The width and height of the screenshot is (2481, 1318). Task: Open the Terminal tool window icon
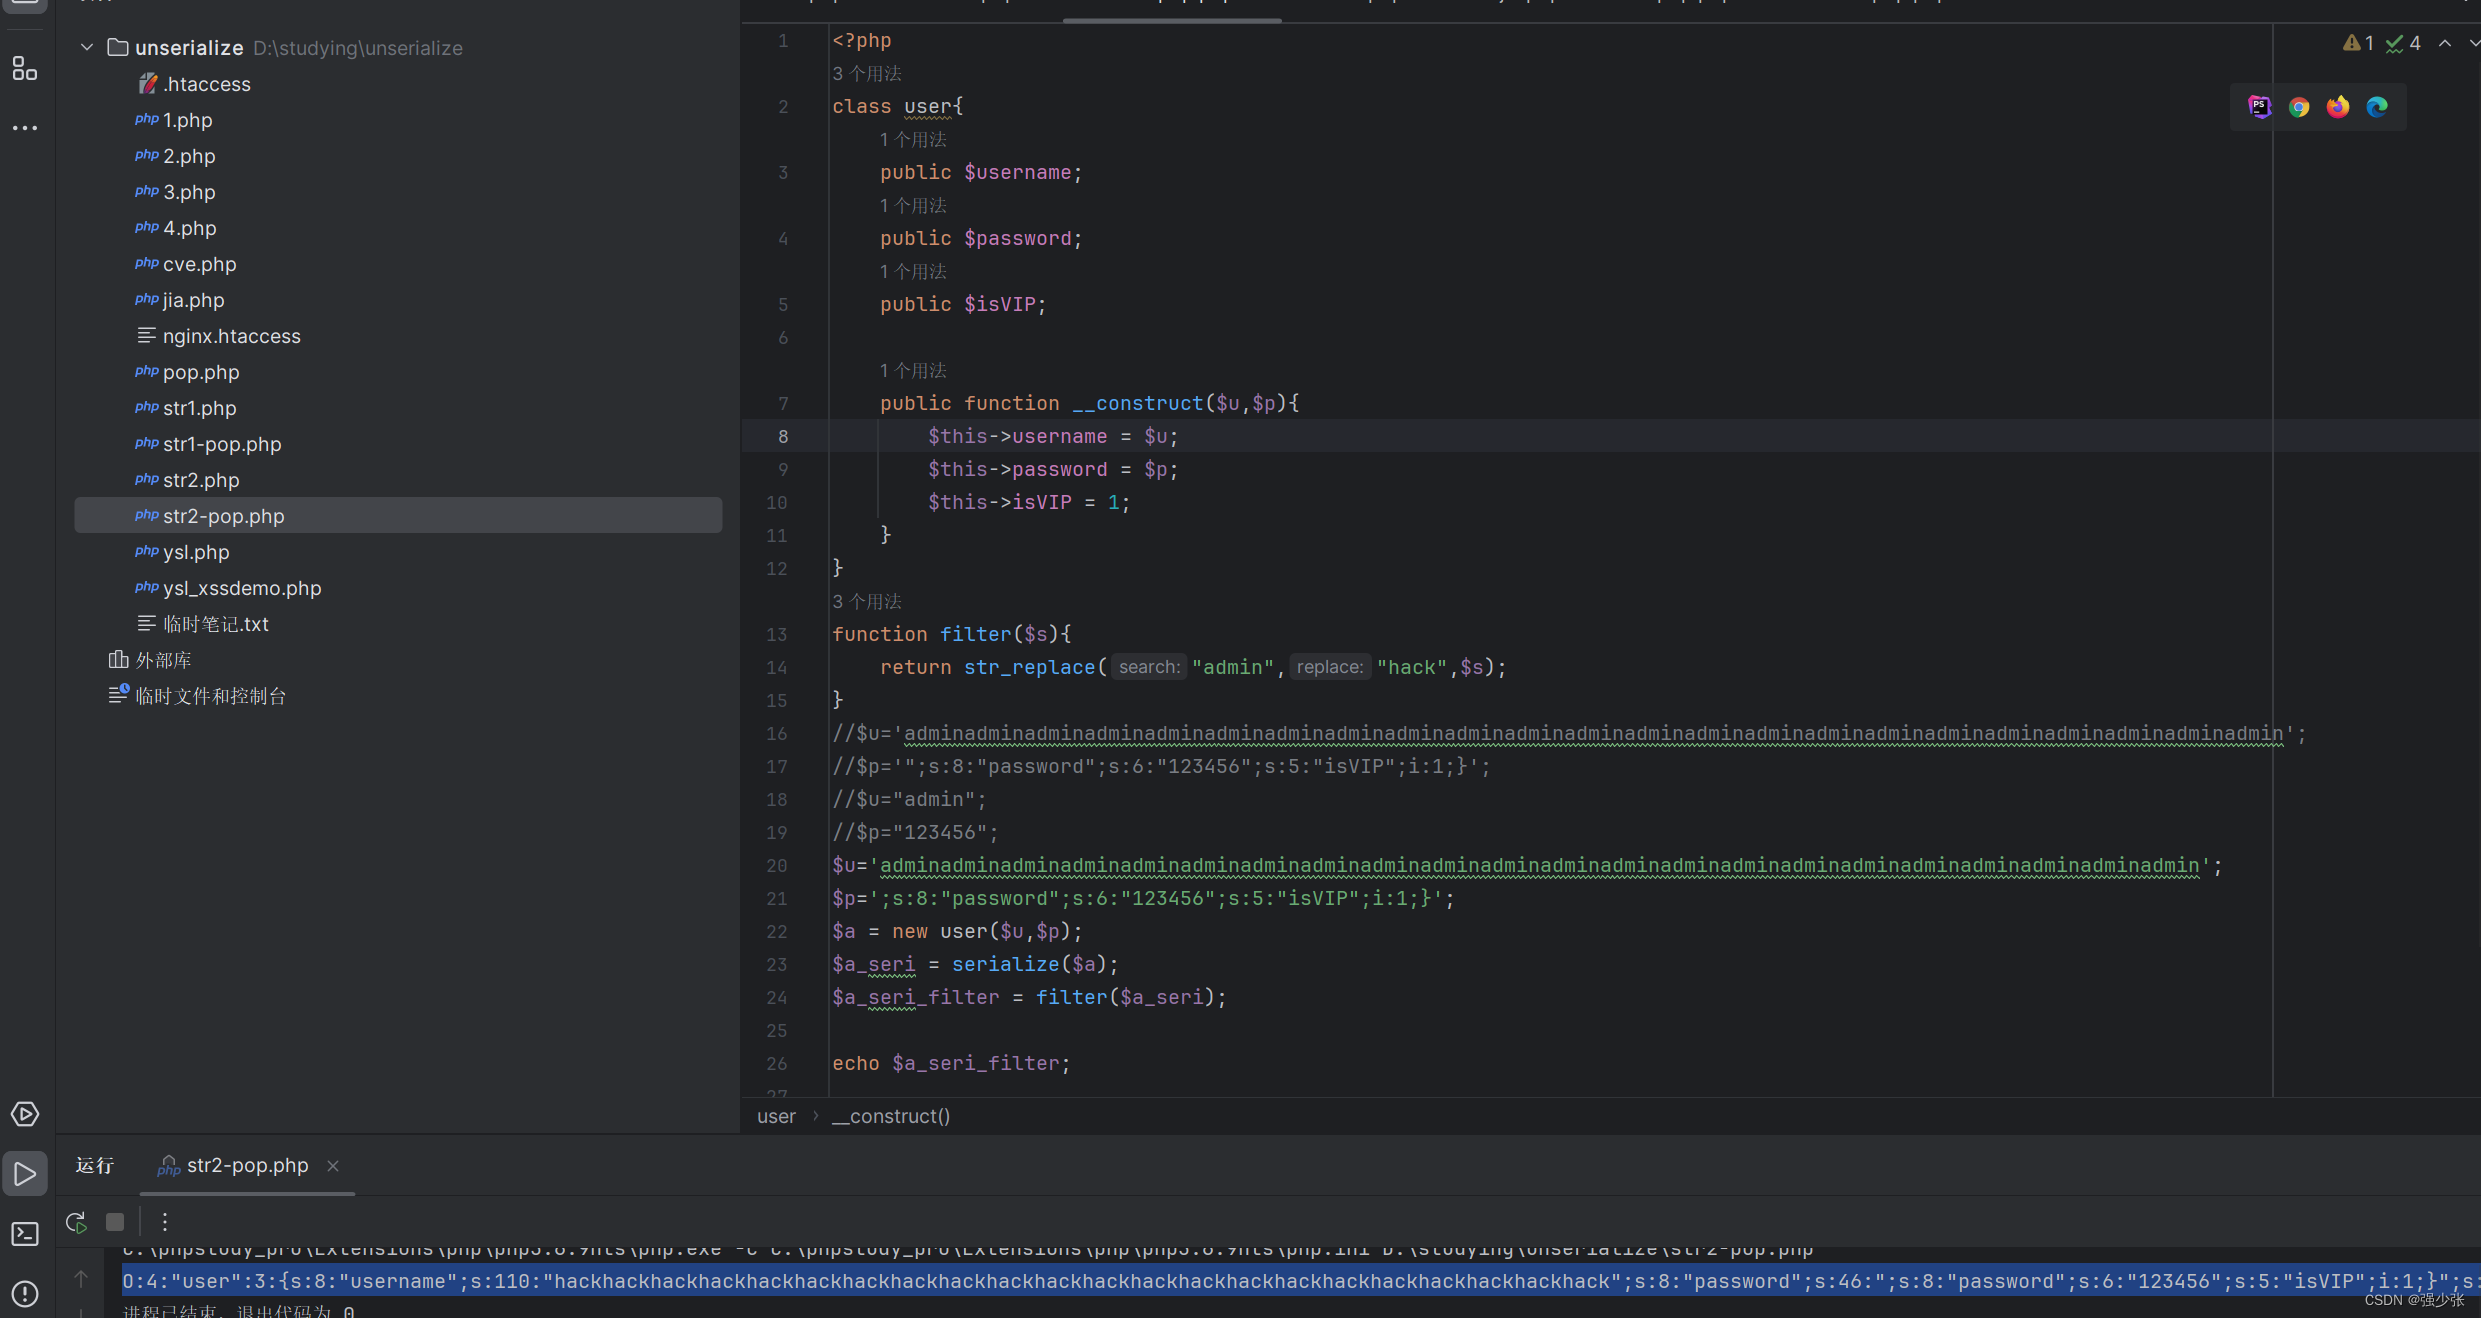click(25, 1234)
